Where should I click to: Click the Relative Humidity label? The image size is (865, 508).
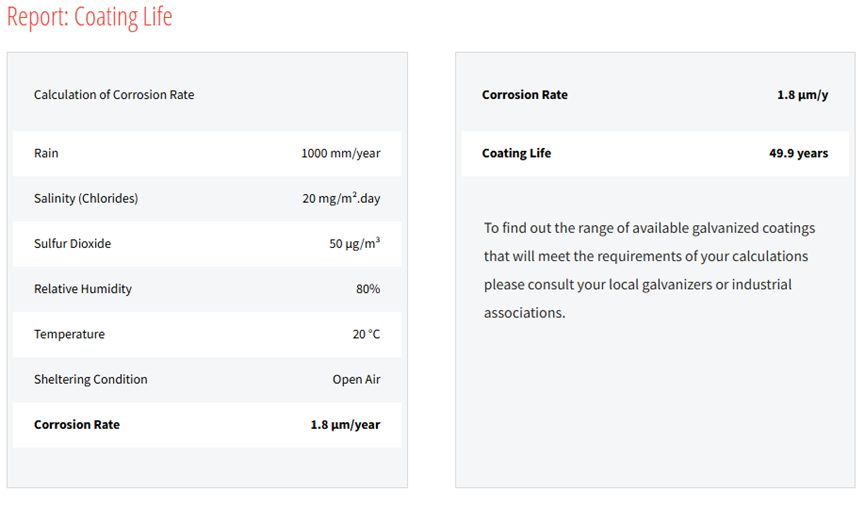[x=83, y=289]
